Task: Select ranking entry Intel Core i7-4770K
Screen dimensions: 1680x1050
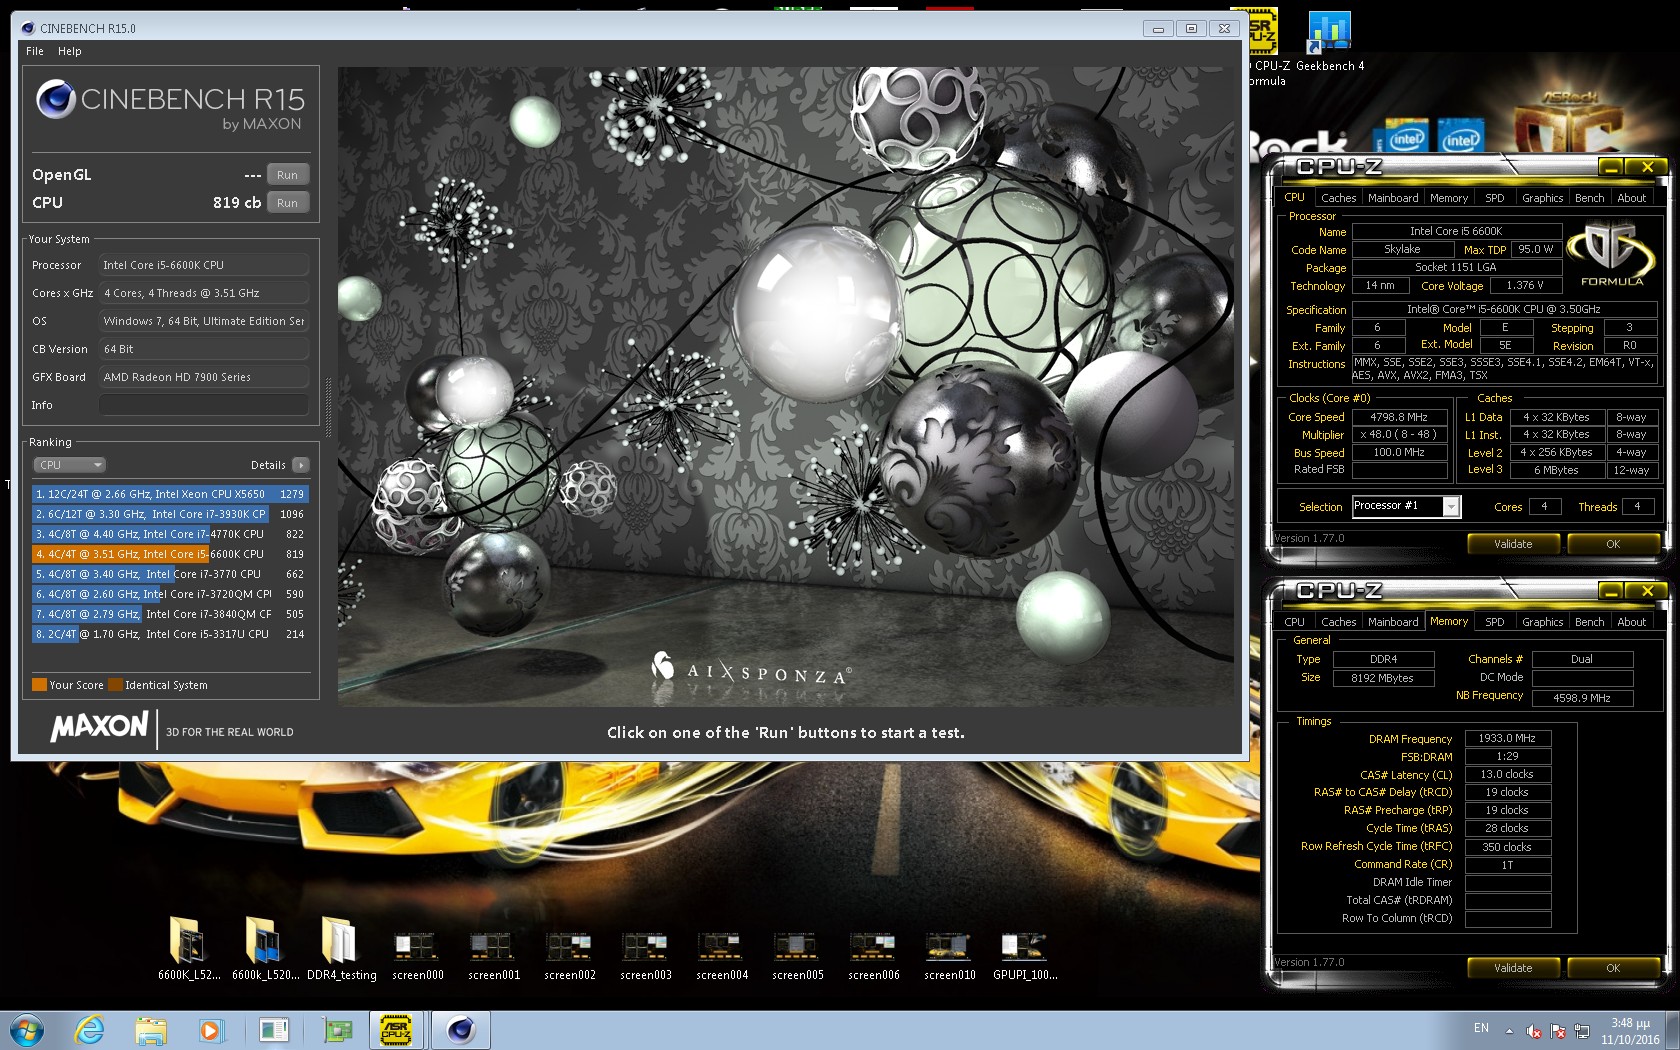Action: pyautogui.click(x=170, y=534)
